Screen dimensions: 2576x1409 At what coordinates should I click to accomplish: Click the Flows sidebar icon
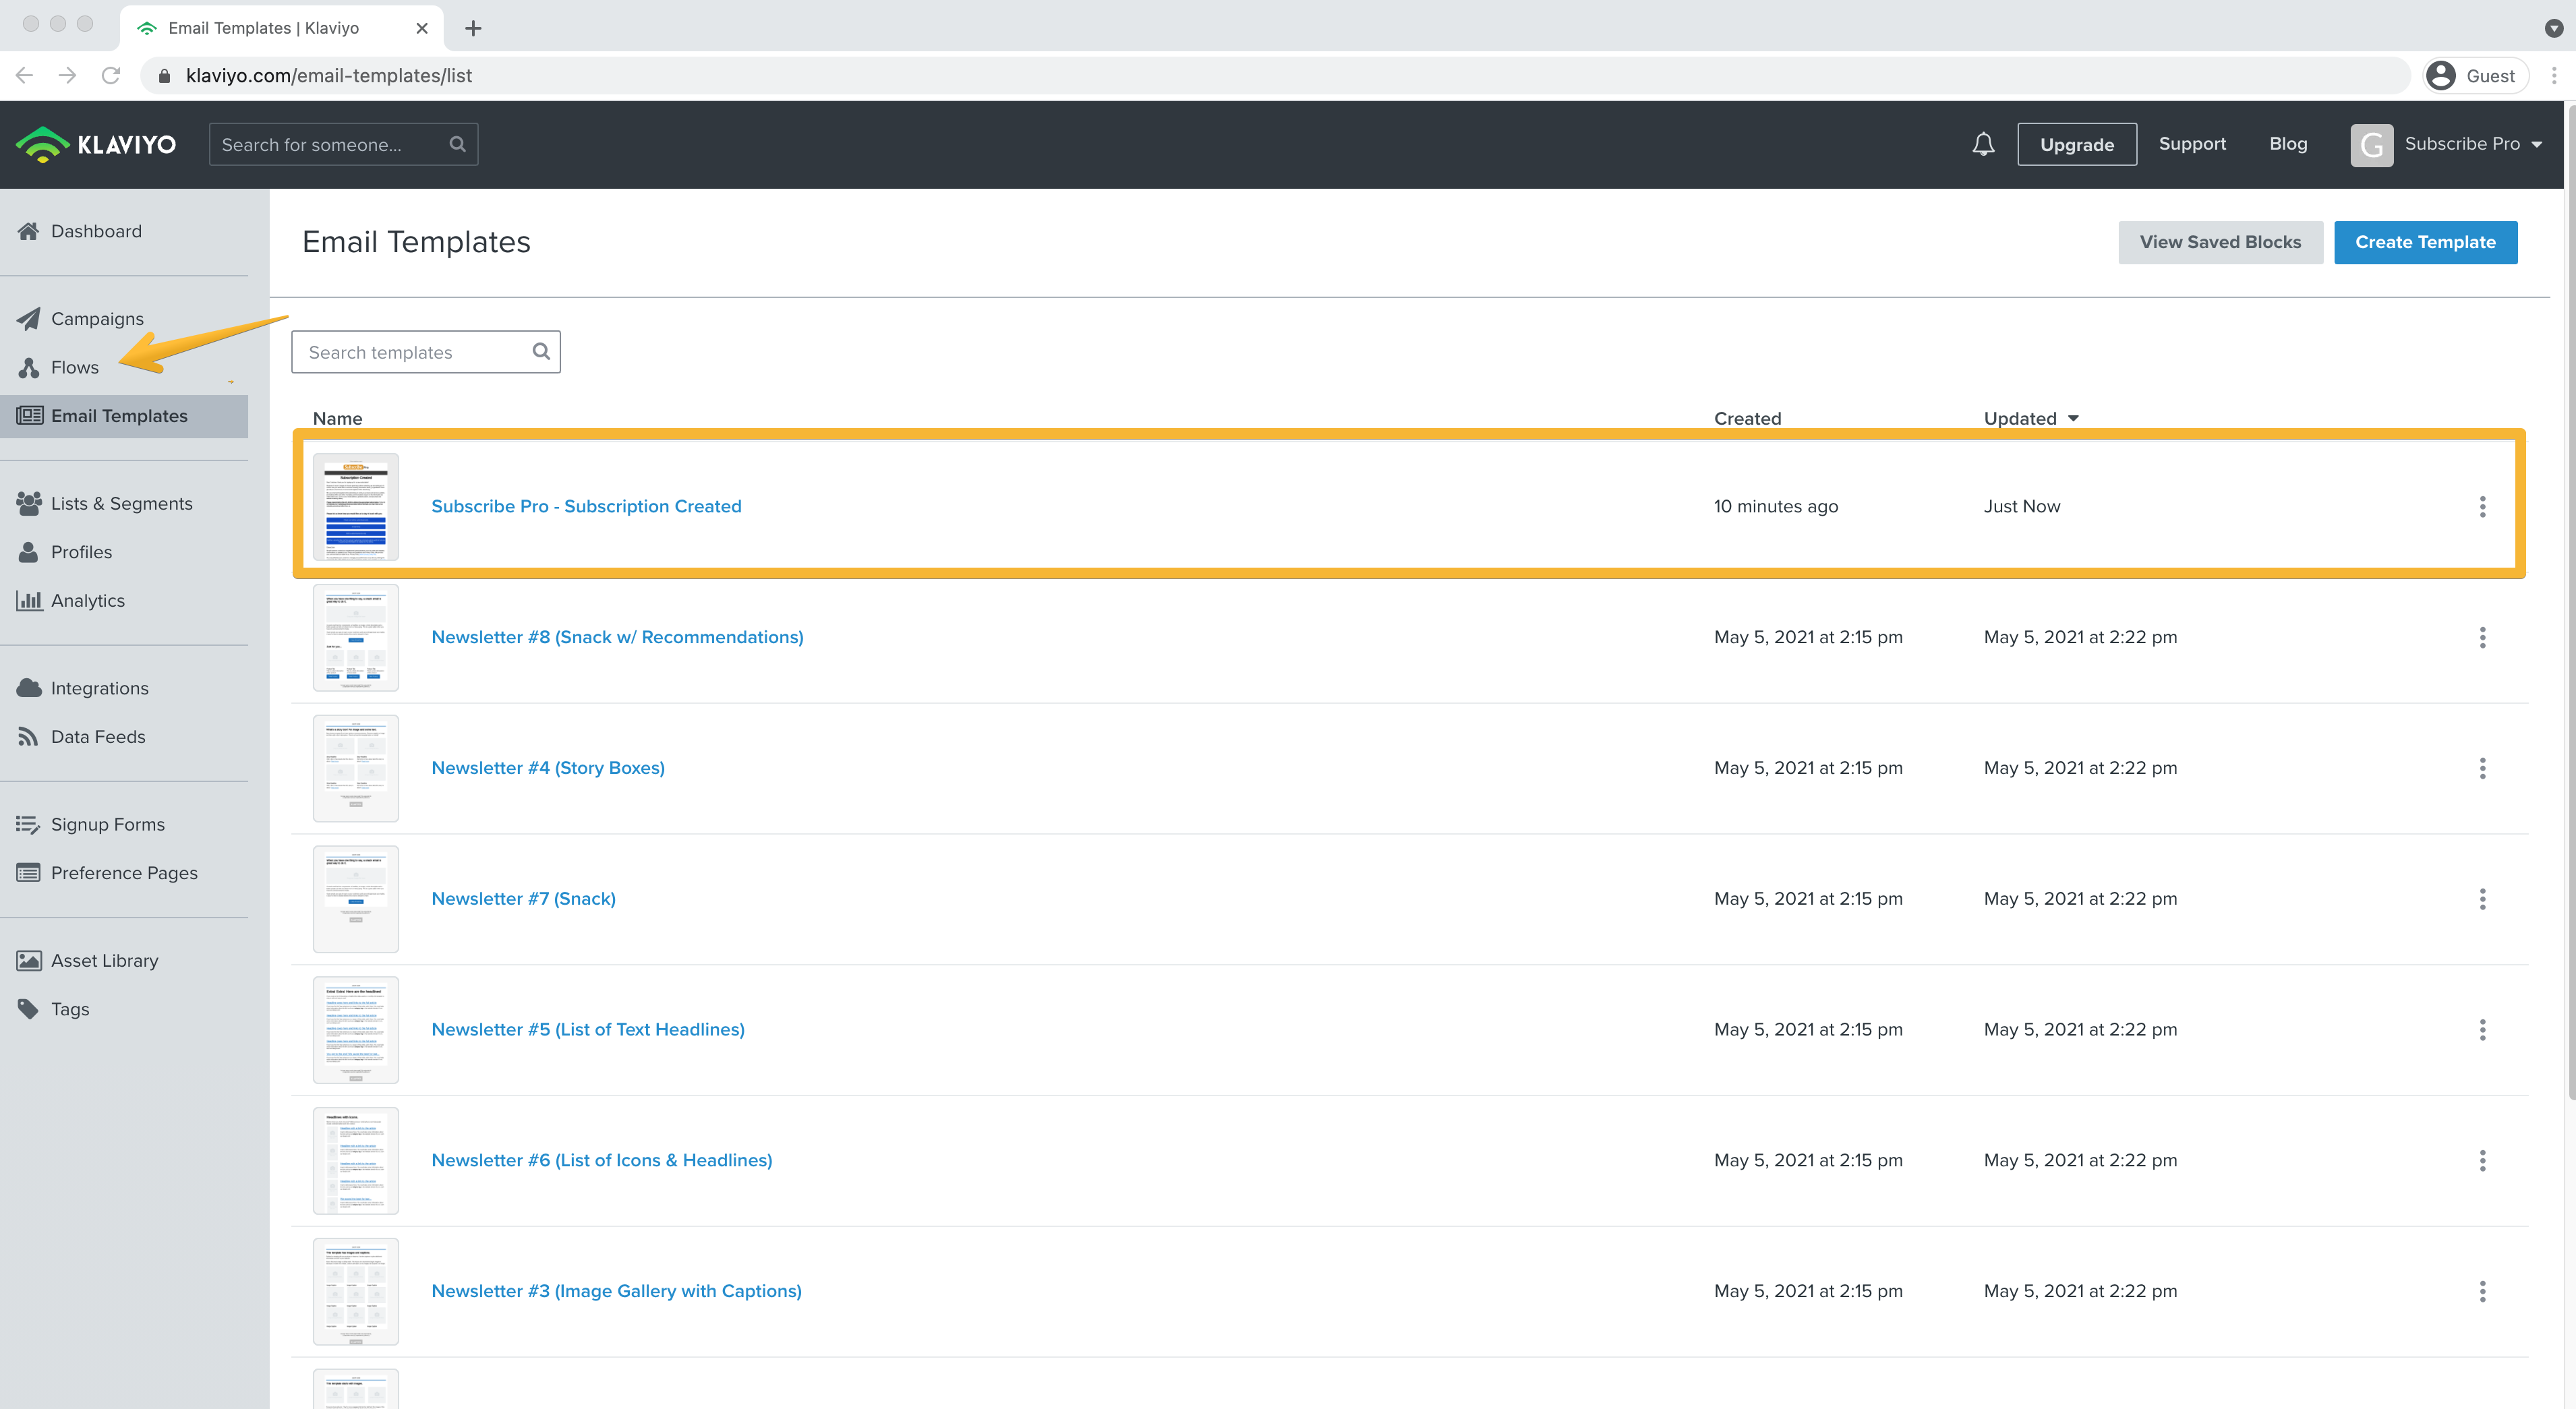28,367
